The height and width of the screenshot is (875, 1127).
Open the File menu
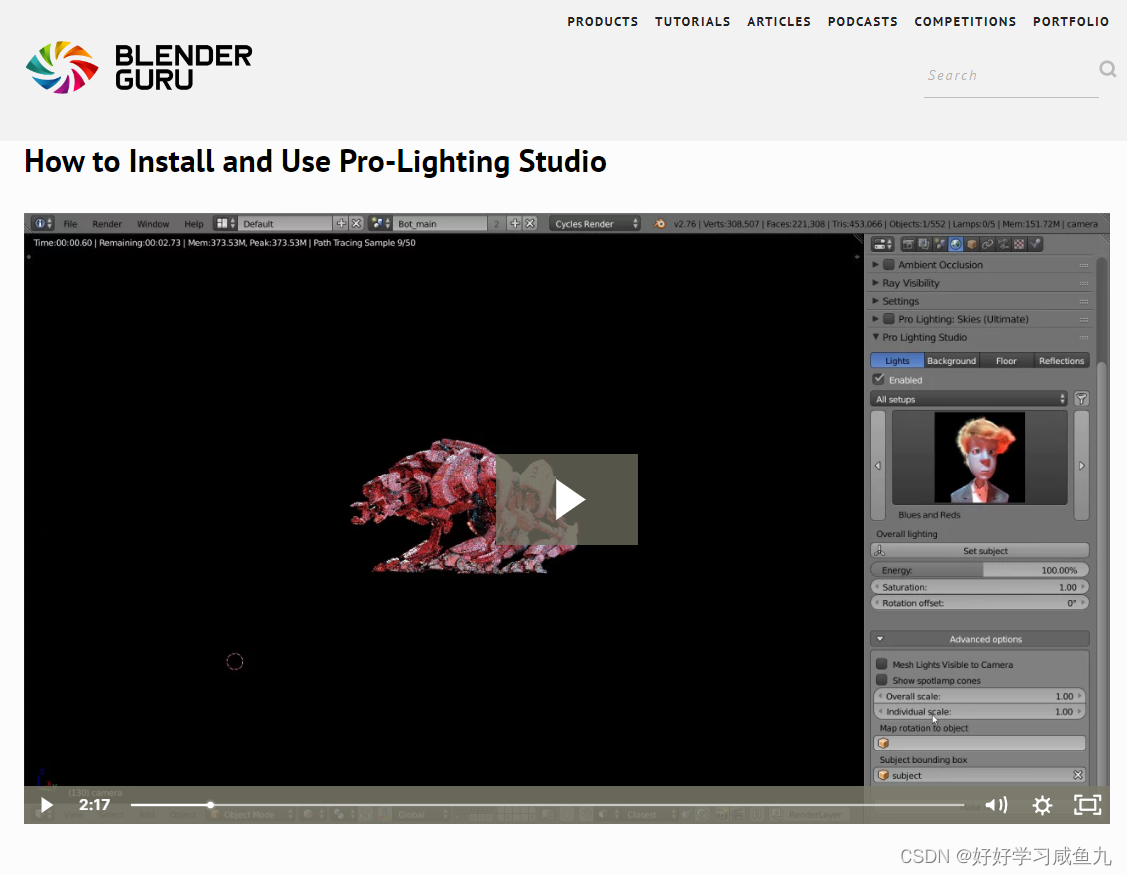pos(70,224)
